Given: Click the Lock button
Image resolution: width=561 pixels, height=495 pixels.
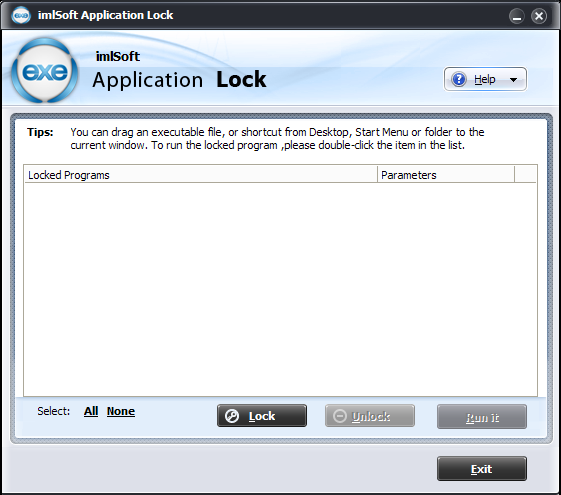Looking at the screenshot, I should pos(262,416).
